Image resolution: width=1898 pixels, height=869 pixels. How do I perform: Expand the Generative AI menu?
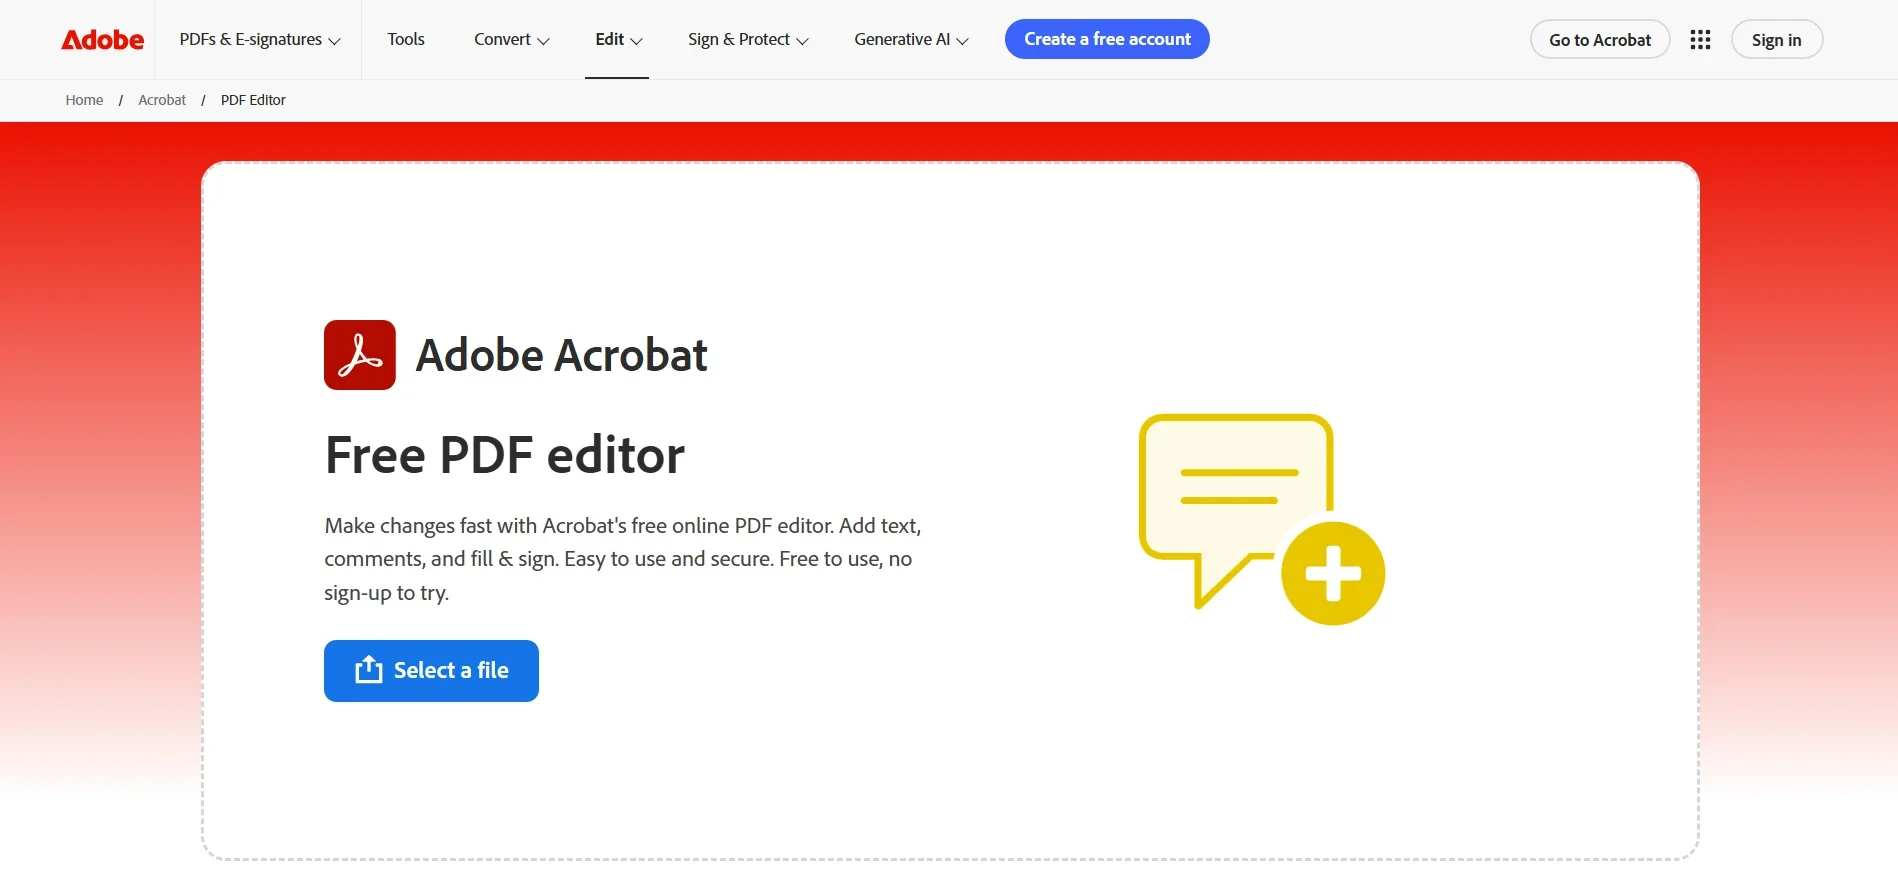point(911,40)
